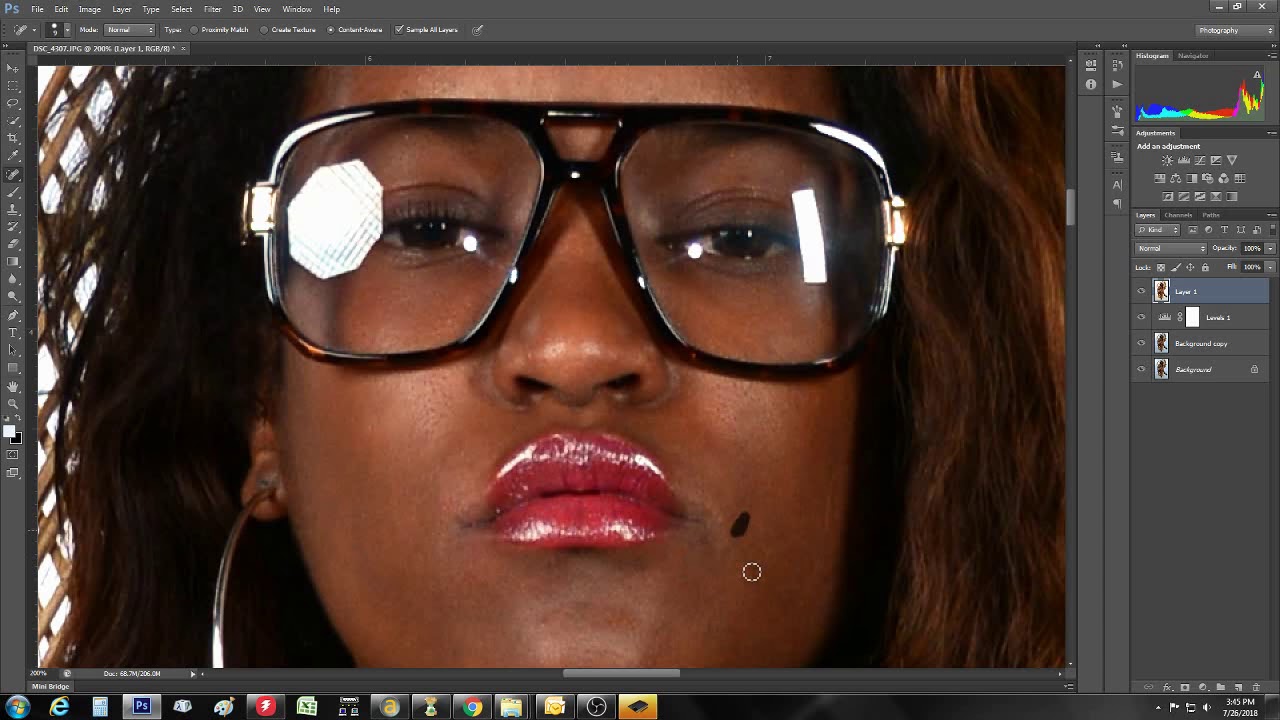
Task: Add a Photo Filter adjustment
Action: pyautogui.click(x=1208, y=178)
